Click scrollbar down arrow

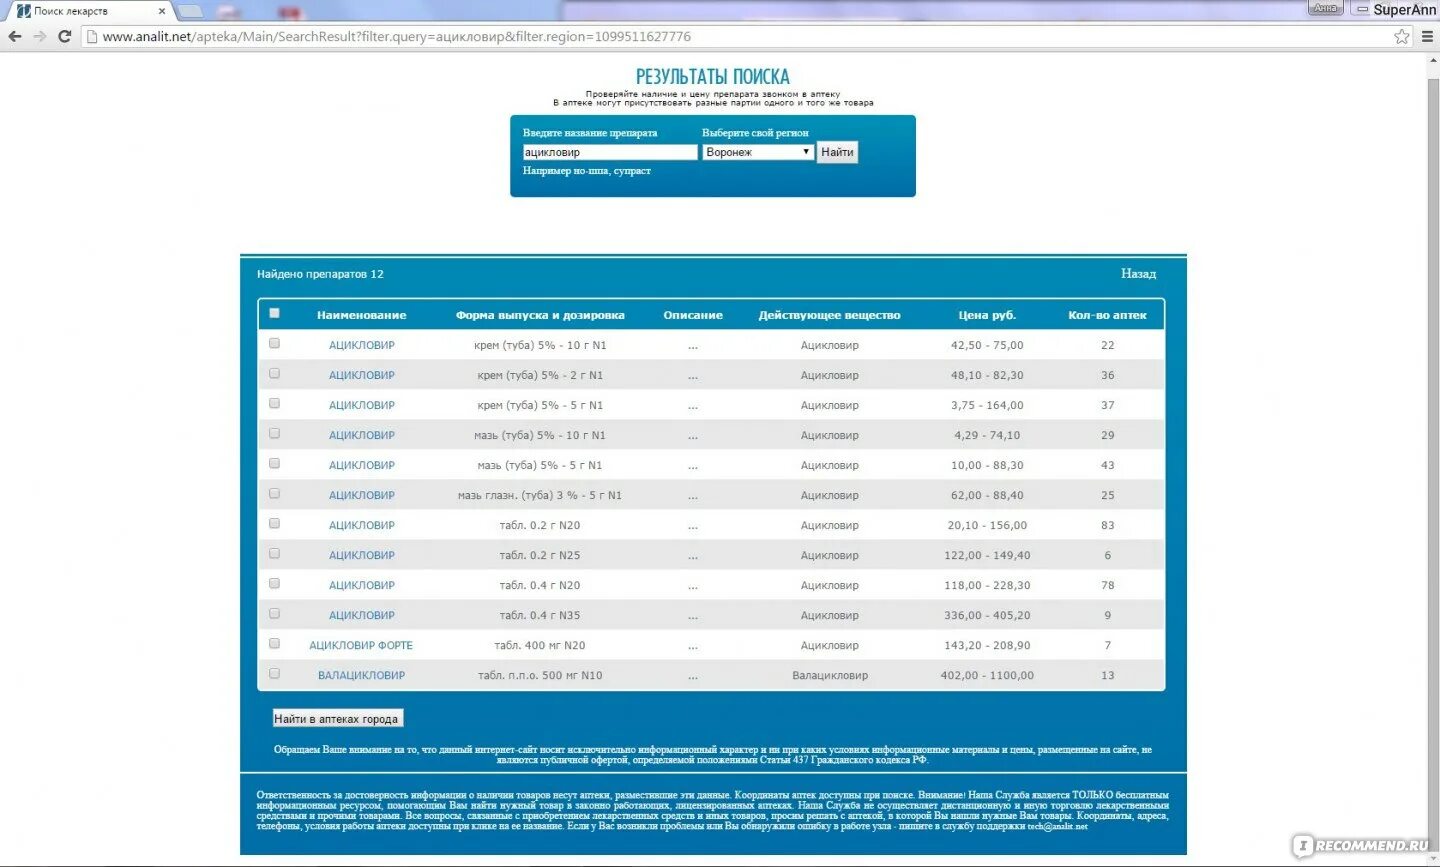point(1432,858)
